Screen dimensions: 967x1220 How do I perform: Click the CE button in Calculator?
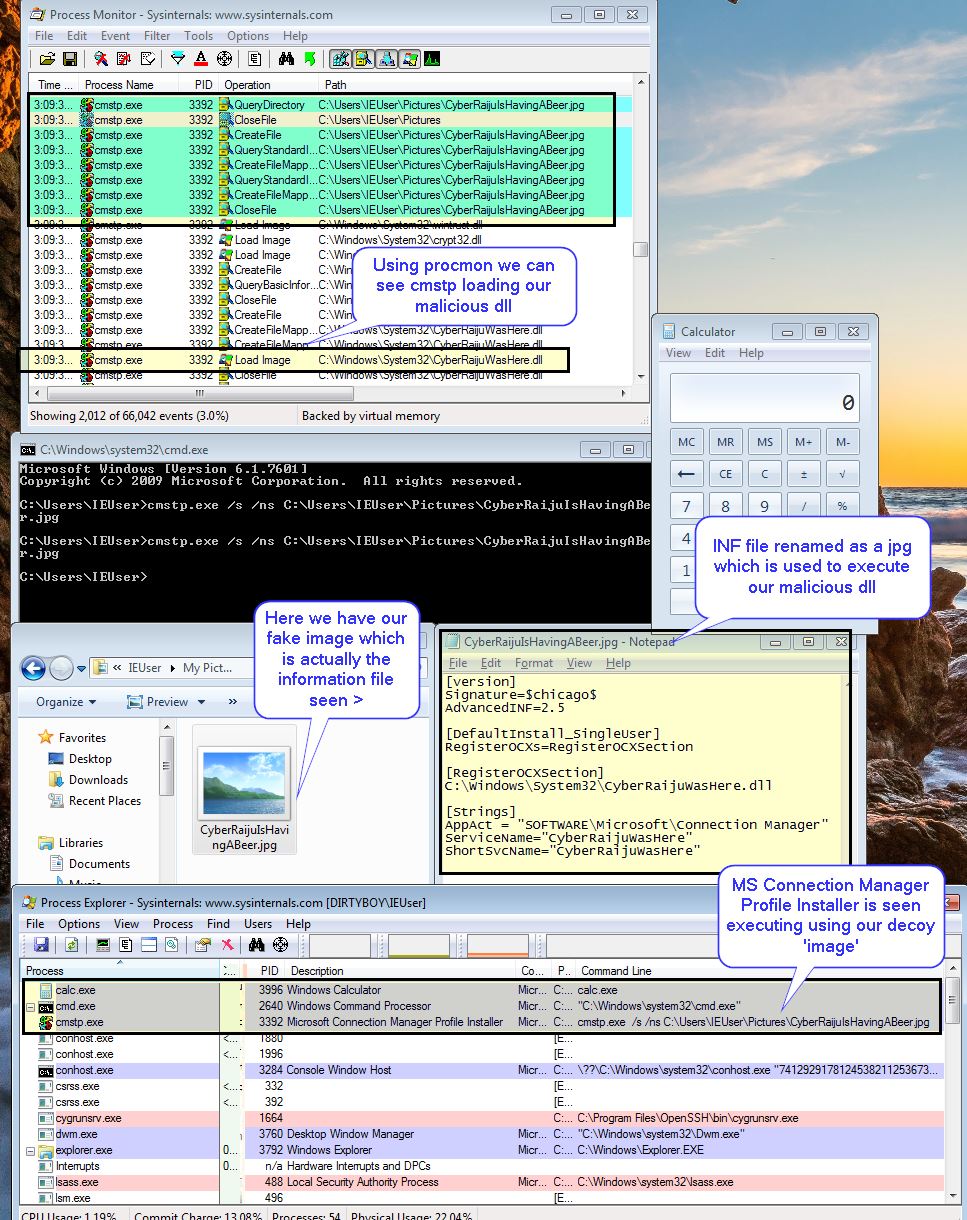pyautogui.click(x=725, y=474)
